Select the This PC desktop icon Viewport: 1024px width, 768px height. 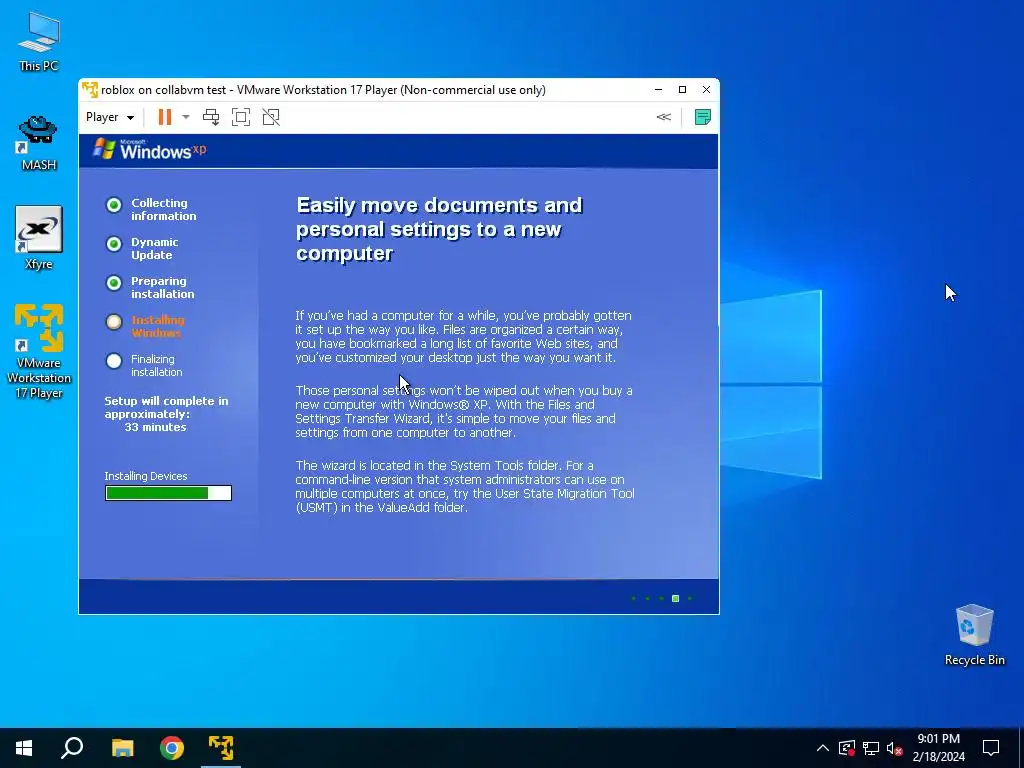coord(39,41)
